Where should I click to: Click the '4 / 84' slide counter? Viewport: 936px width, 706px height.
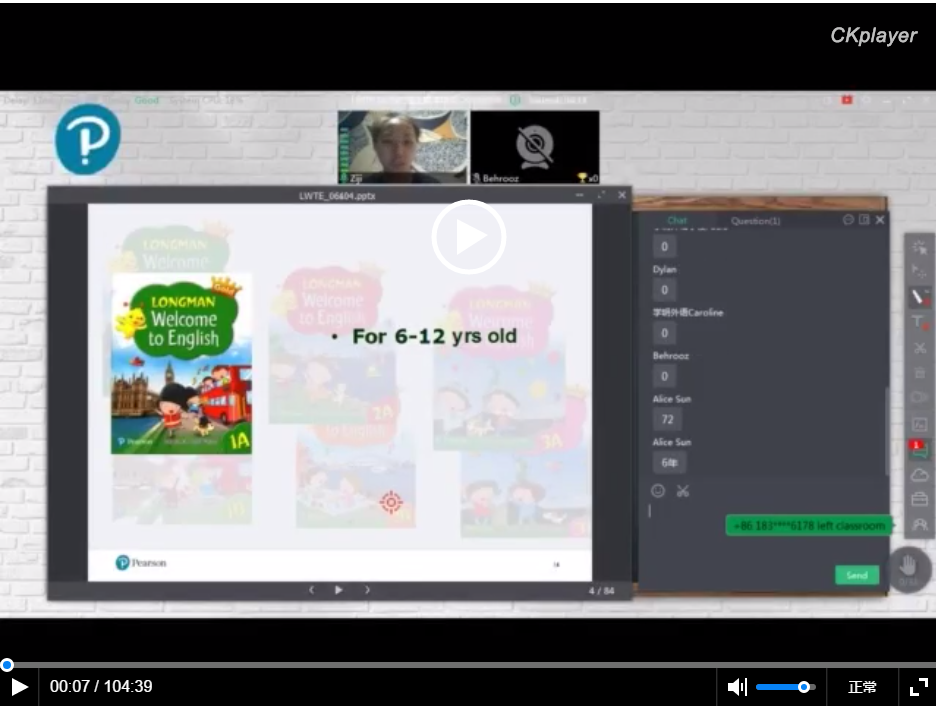pos(601,591)
